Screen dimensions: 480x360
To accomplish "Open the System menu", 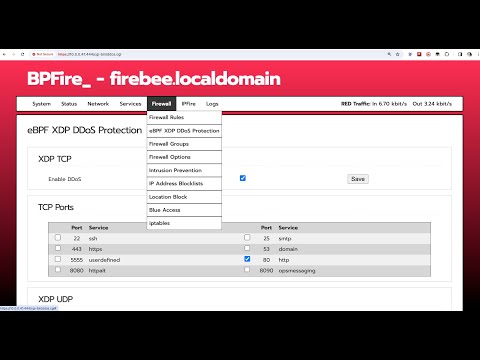I will 42,104.
